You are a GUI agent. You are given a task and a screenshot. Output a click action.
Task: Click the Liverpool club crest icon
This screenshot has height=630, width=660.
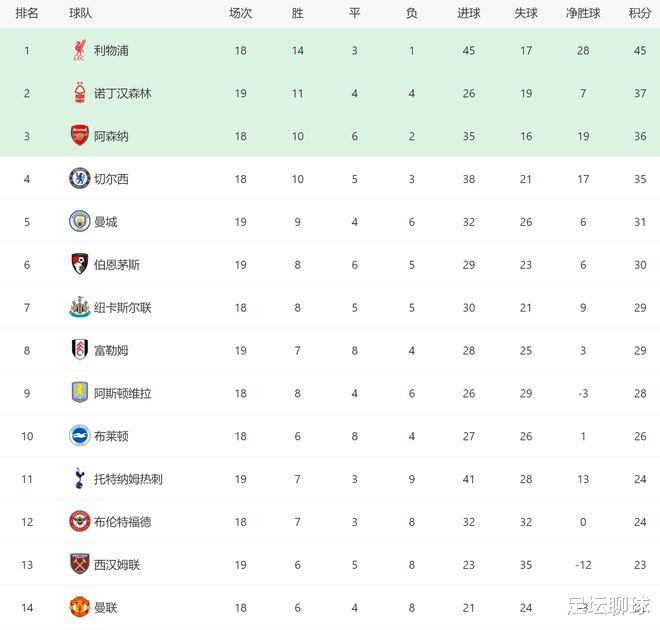[x=80, y=51]
